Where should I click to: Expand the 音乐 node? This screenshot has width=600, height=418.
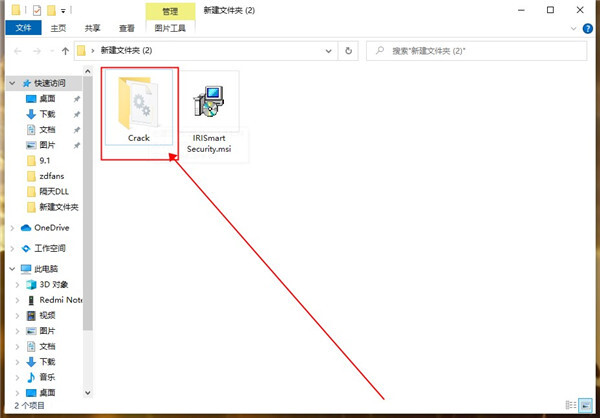[17, 377]
